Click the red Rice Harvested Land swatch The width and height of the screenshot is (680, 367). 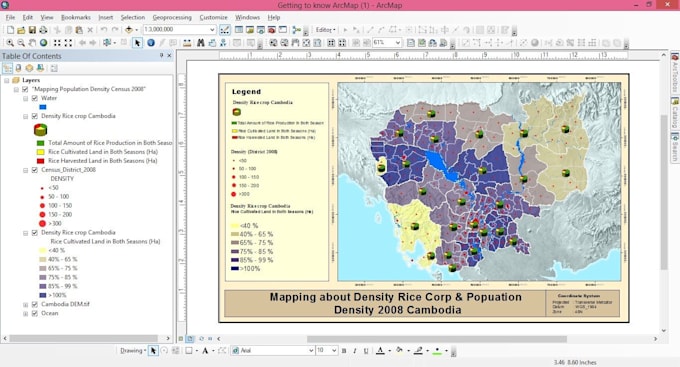[x=40, y=161]
